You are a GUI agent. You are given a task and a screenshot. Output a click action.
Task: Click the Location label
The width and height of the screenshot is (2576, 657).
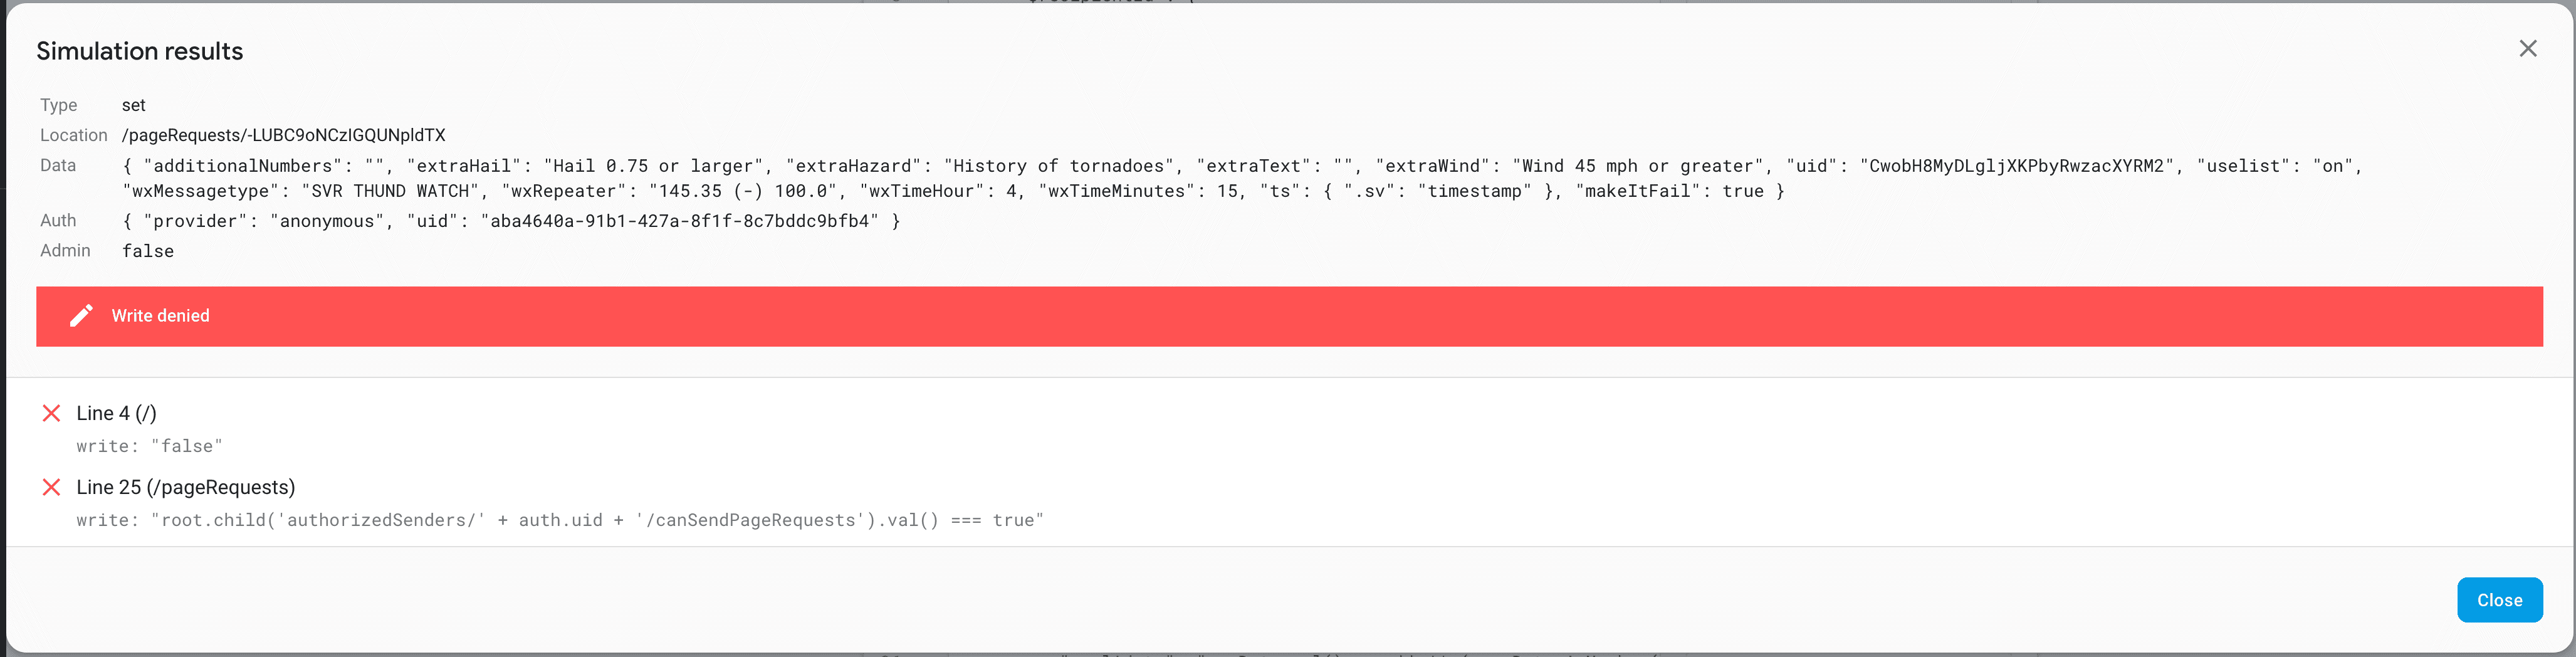tap(74, 135)
